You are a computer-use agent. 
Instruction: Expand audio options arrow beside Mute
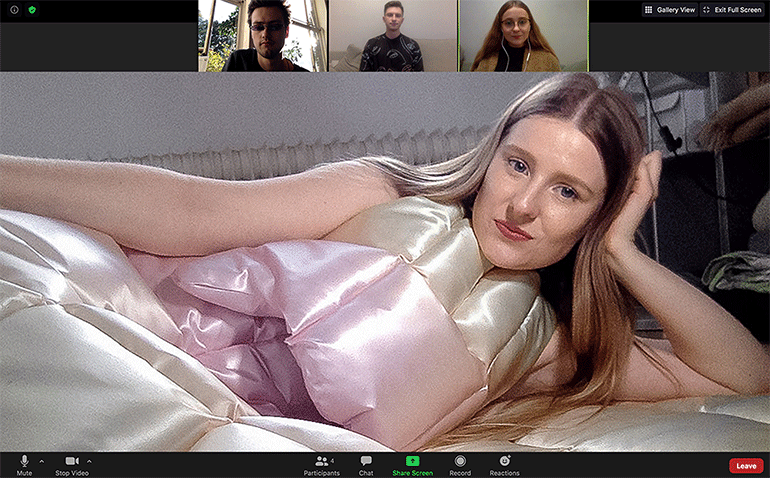tap(42, 461)
